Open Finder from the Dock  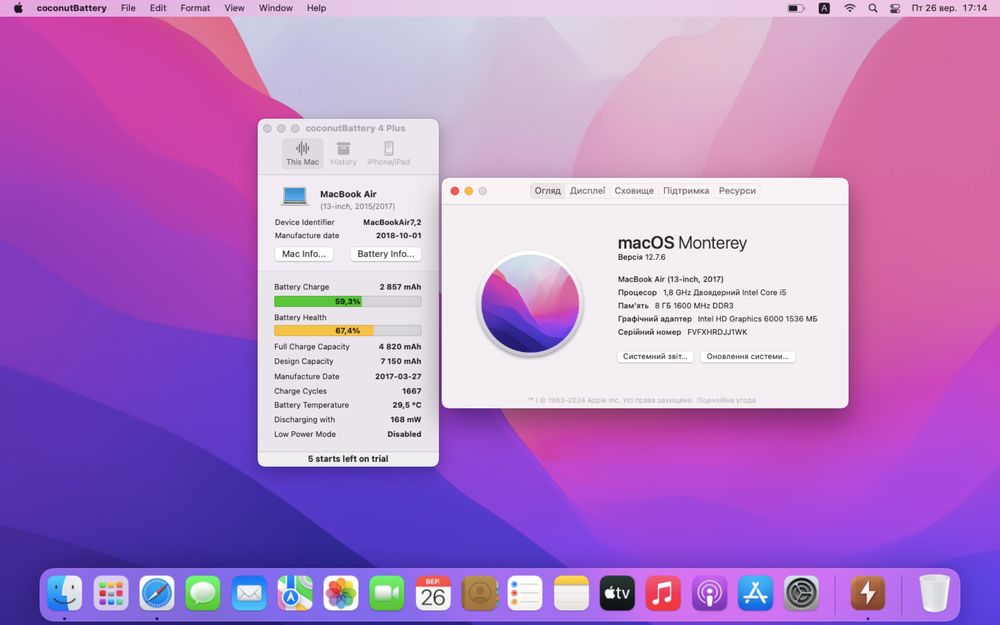(65, 593)
